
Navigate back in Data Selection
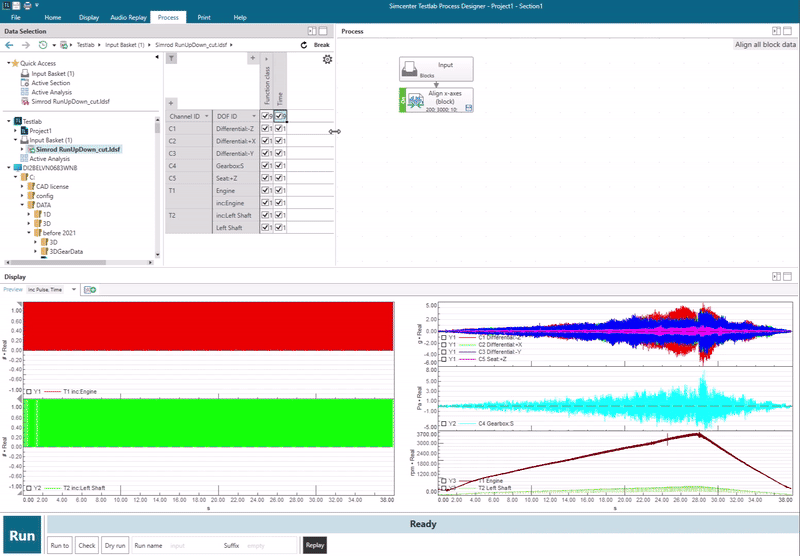coord(9,45)
